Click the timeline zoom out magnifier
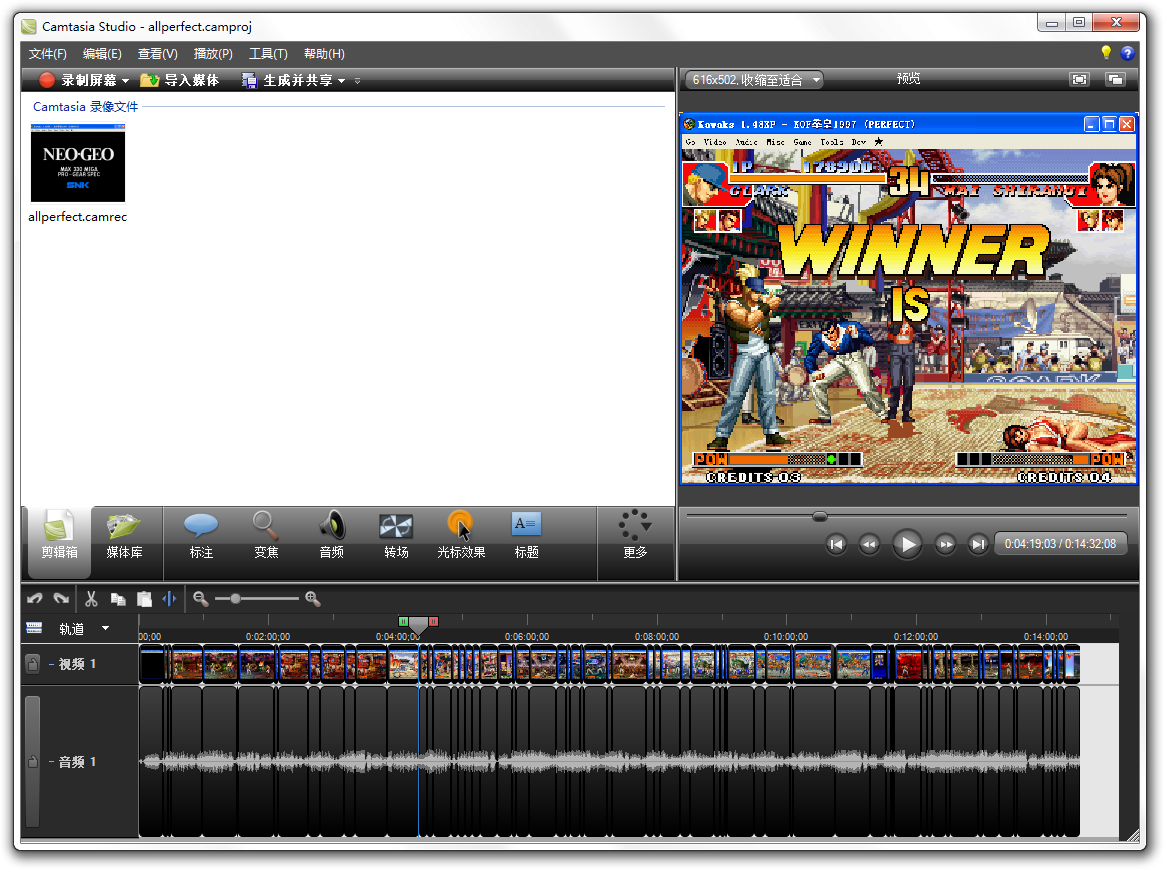Viewport: 1165px width, 870px height. coord(201,599)
